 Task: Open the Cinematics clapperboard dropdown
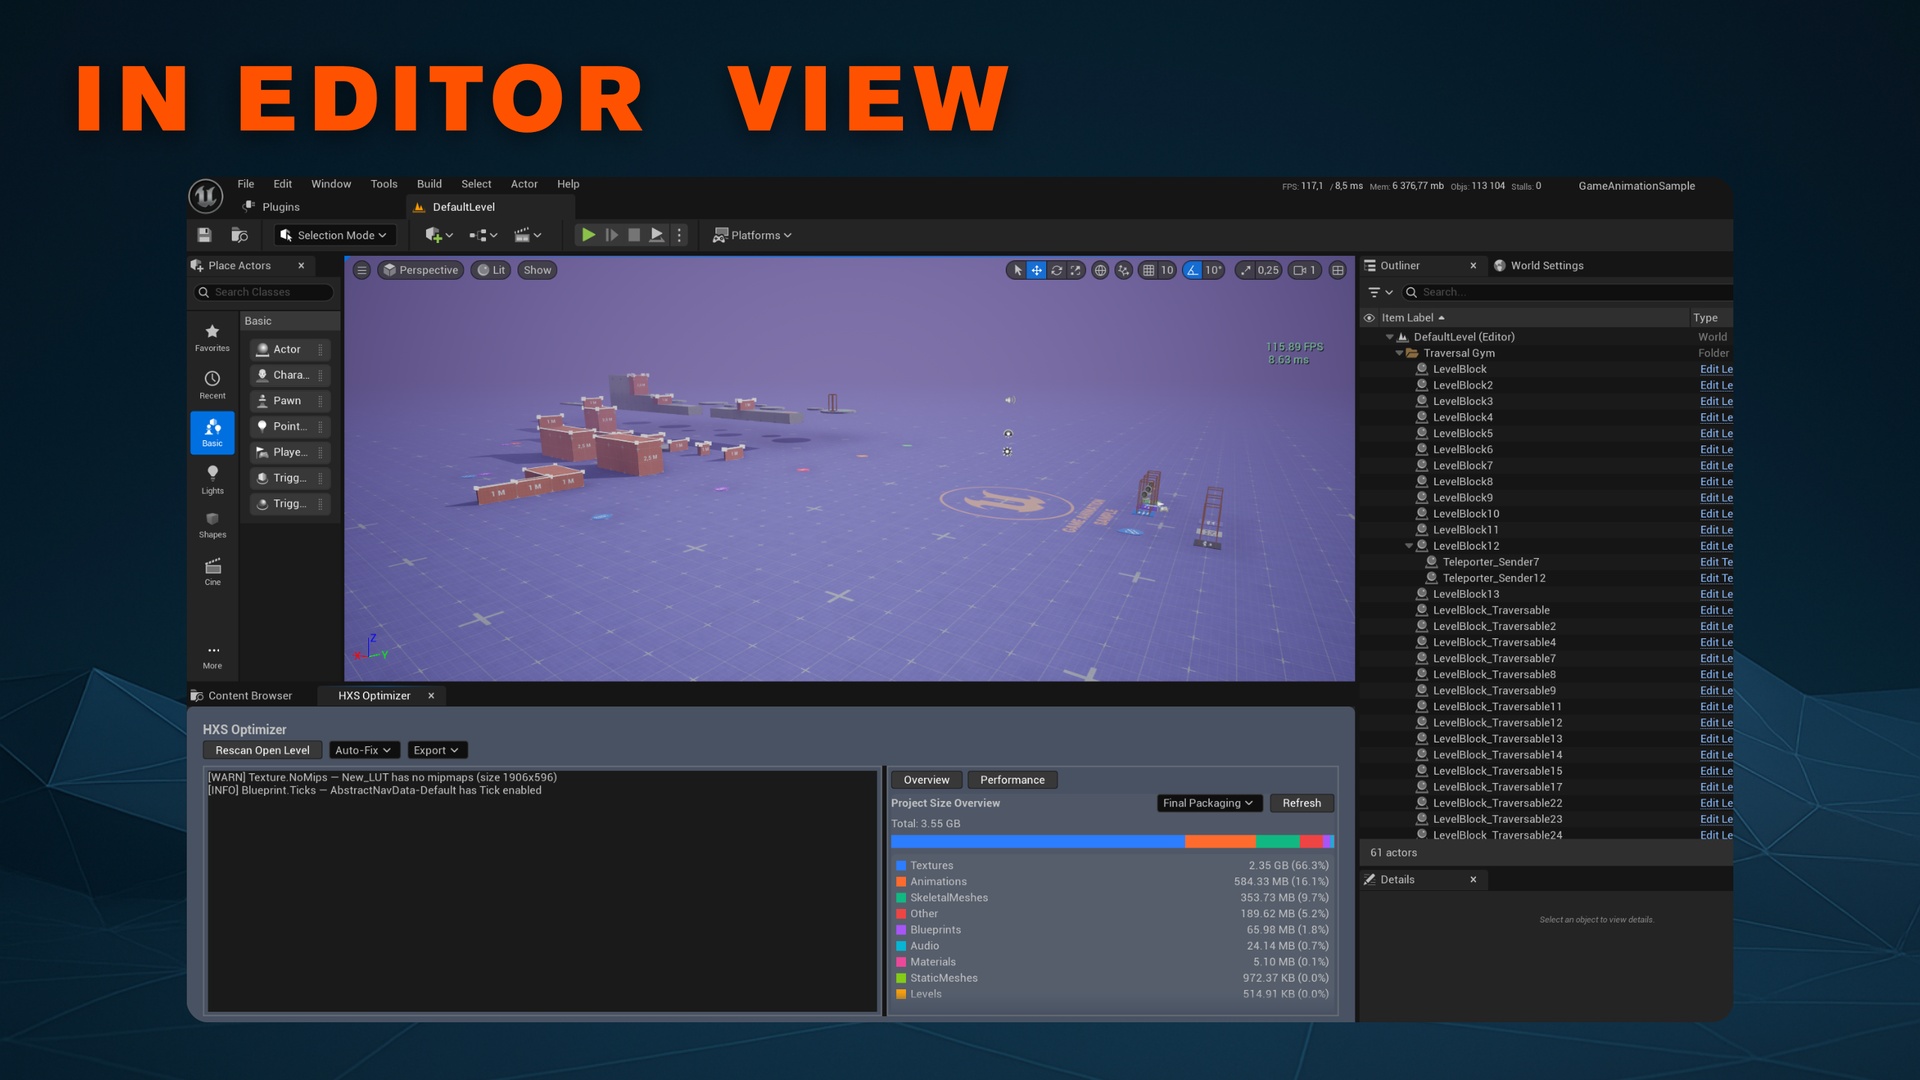click(x=527, y=235)
